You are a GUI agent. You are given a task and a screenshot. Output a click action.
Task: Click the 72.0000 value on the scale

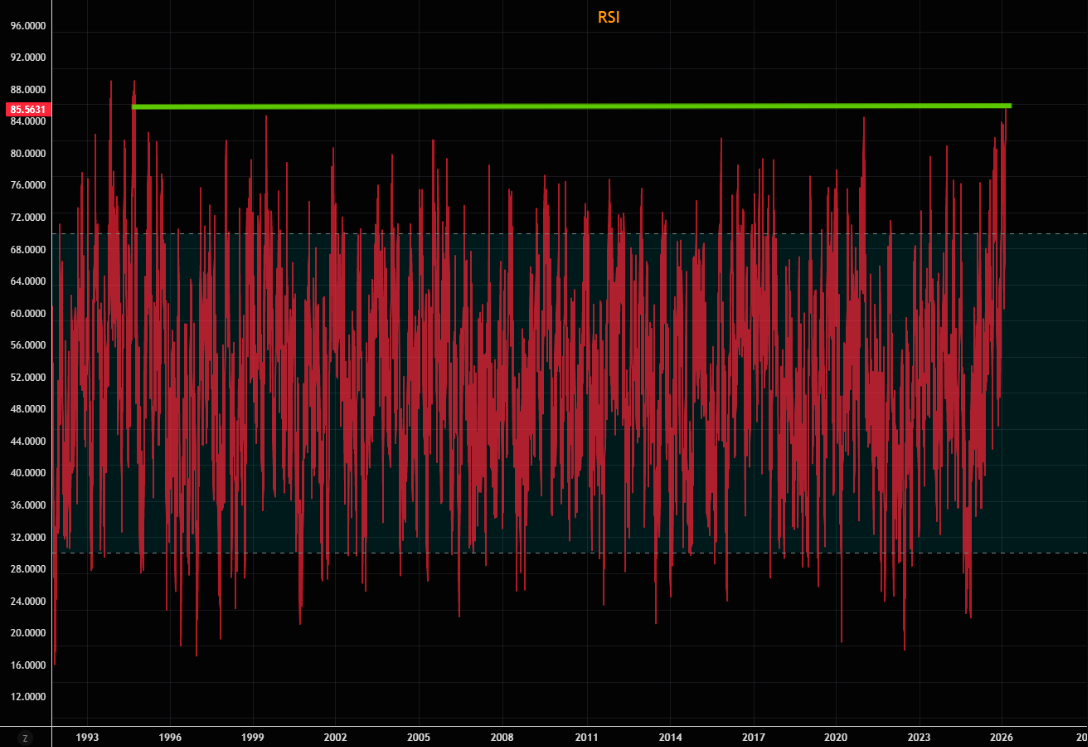(x=27, y=217)
